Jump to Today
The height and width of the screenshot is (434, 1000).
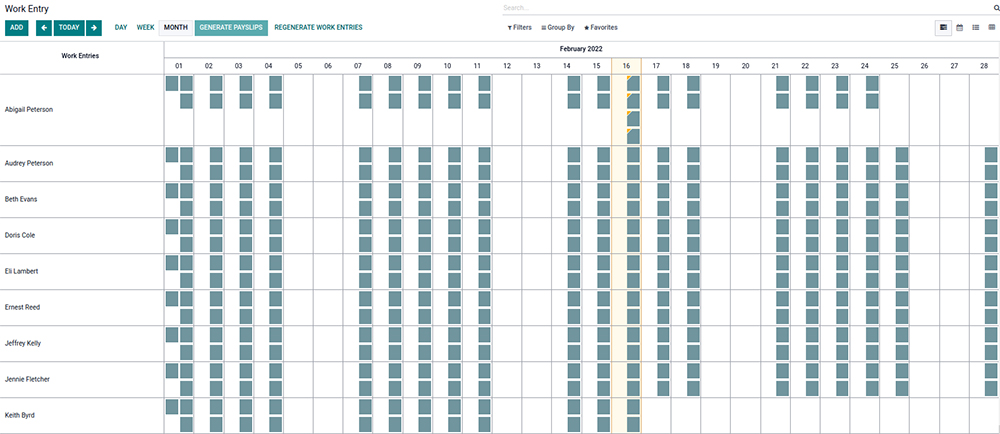(69, 28)
